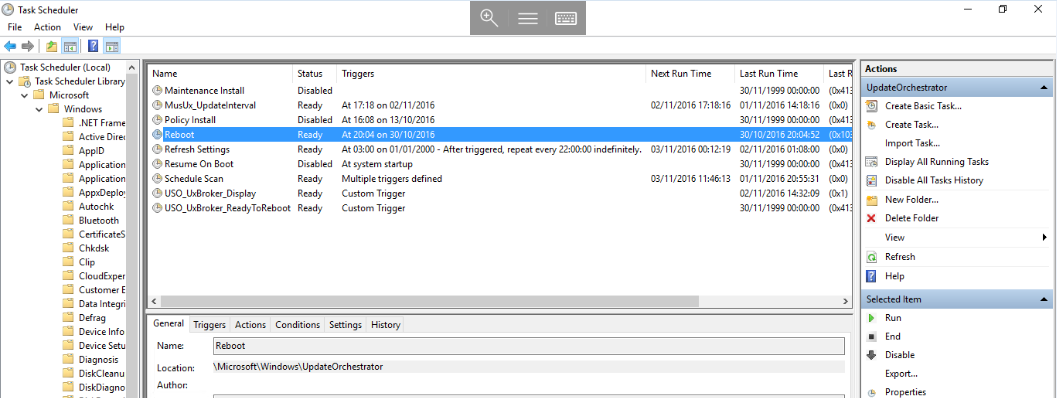Screen dimensions: 1057x398
Task: Click the Schedule Scan task clock icon
Action: coord(157,179)
